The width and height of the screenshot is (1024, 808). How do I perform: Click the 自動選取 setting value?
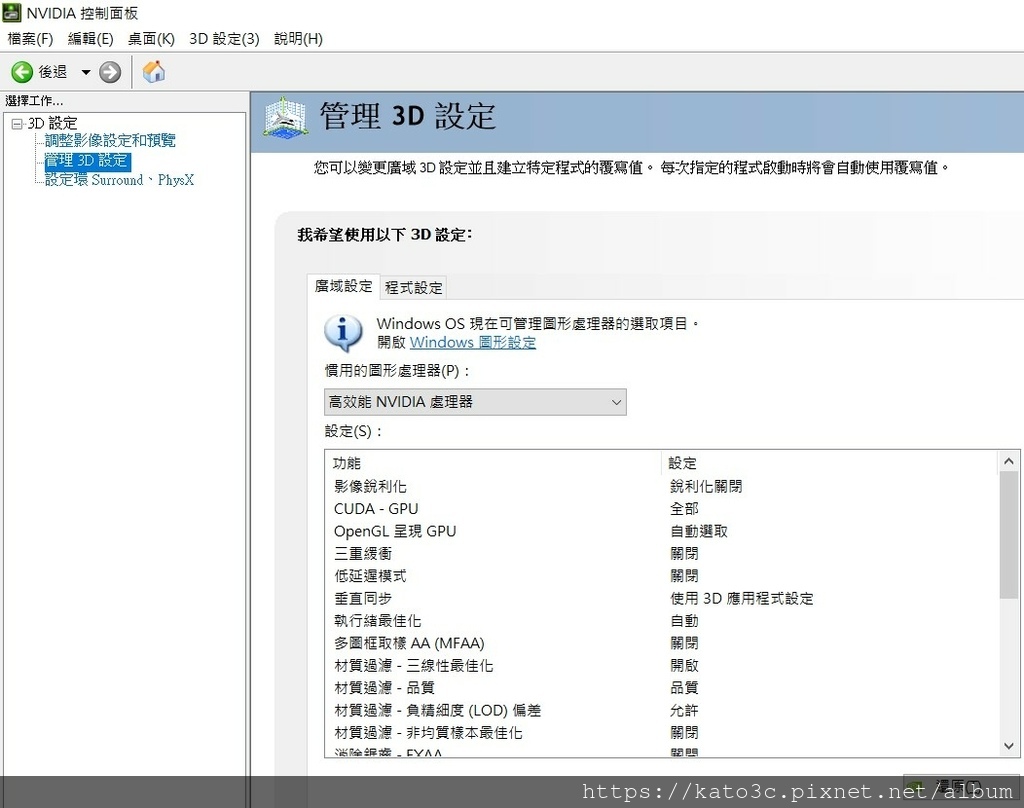[699, 531]
